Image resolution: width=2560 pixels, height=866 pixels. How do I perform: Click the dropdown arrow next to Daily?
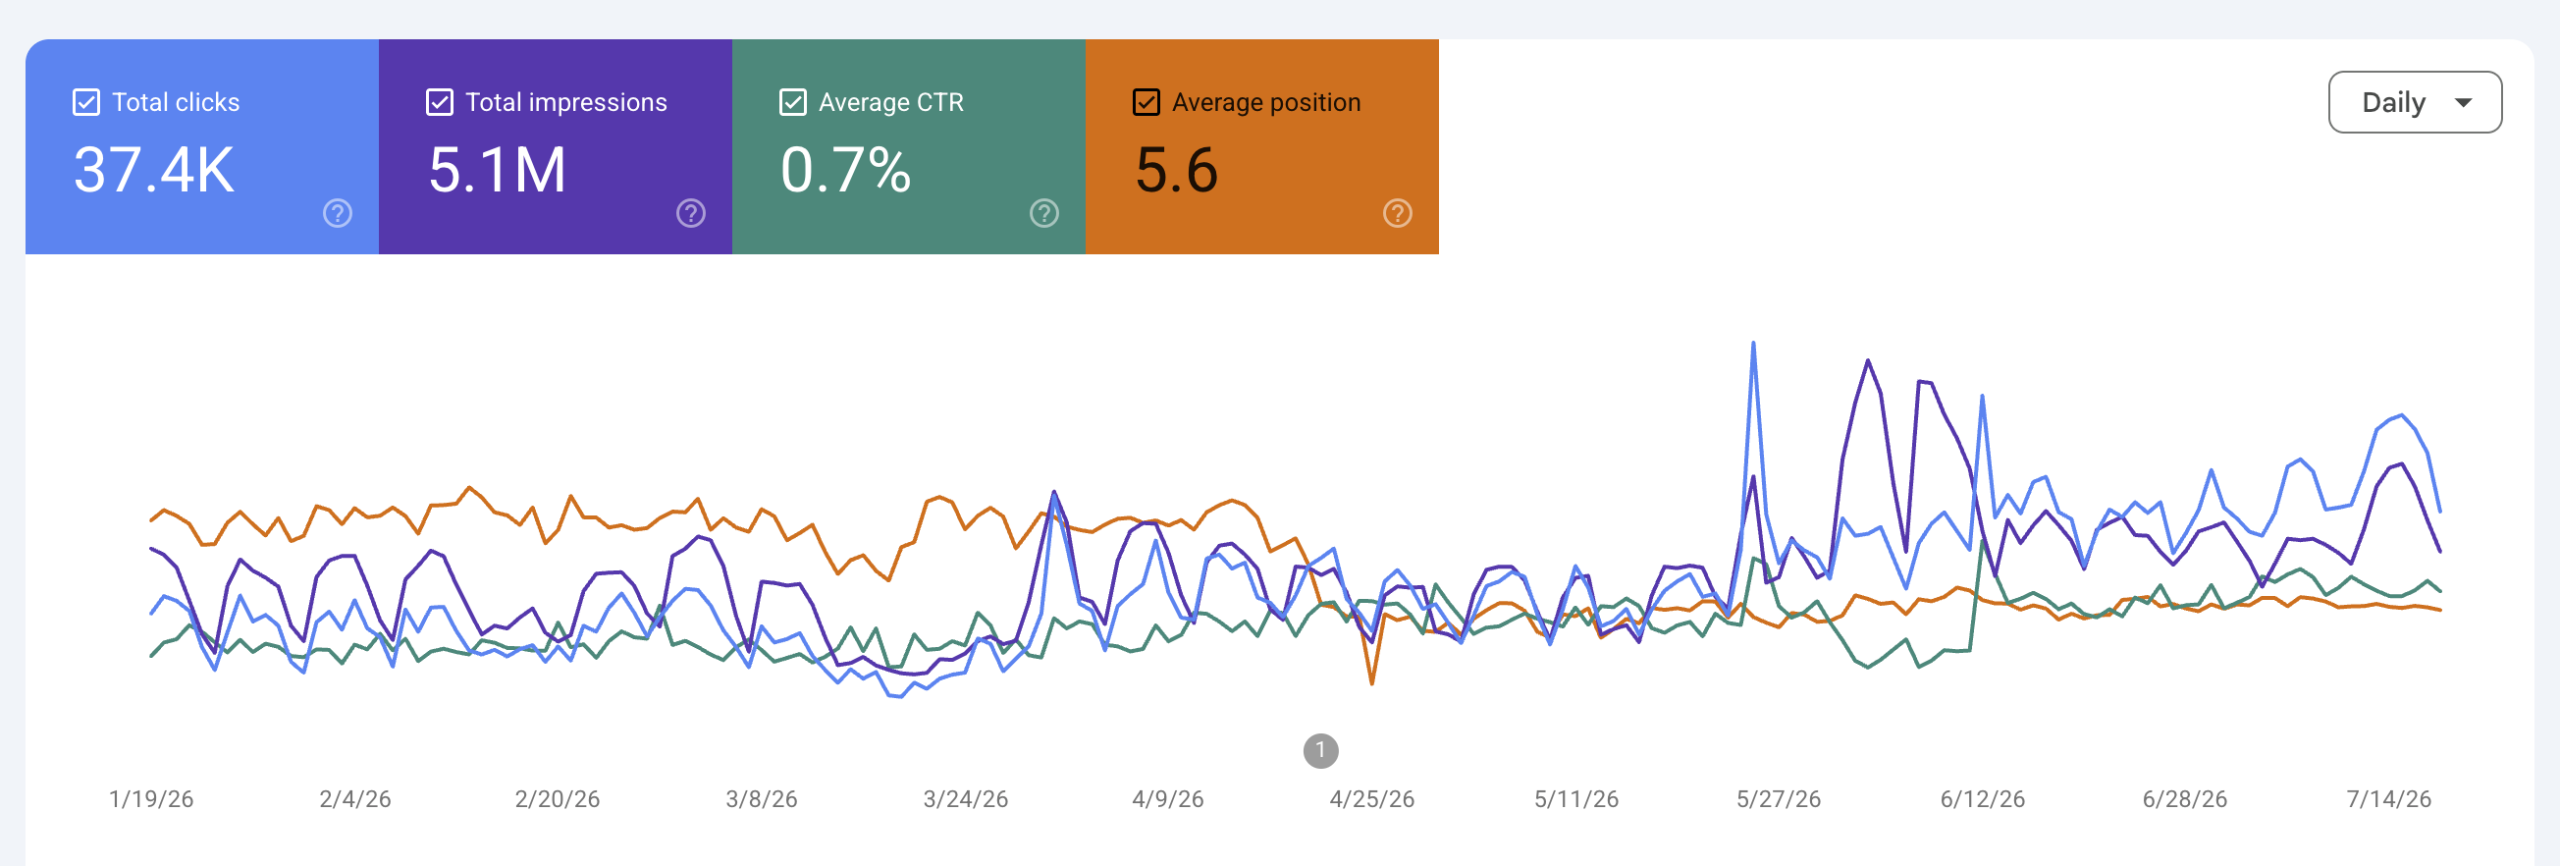2464,102
